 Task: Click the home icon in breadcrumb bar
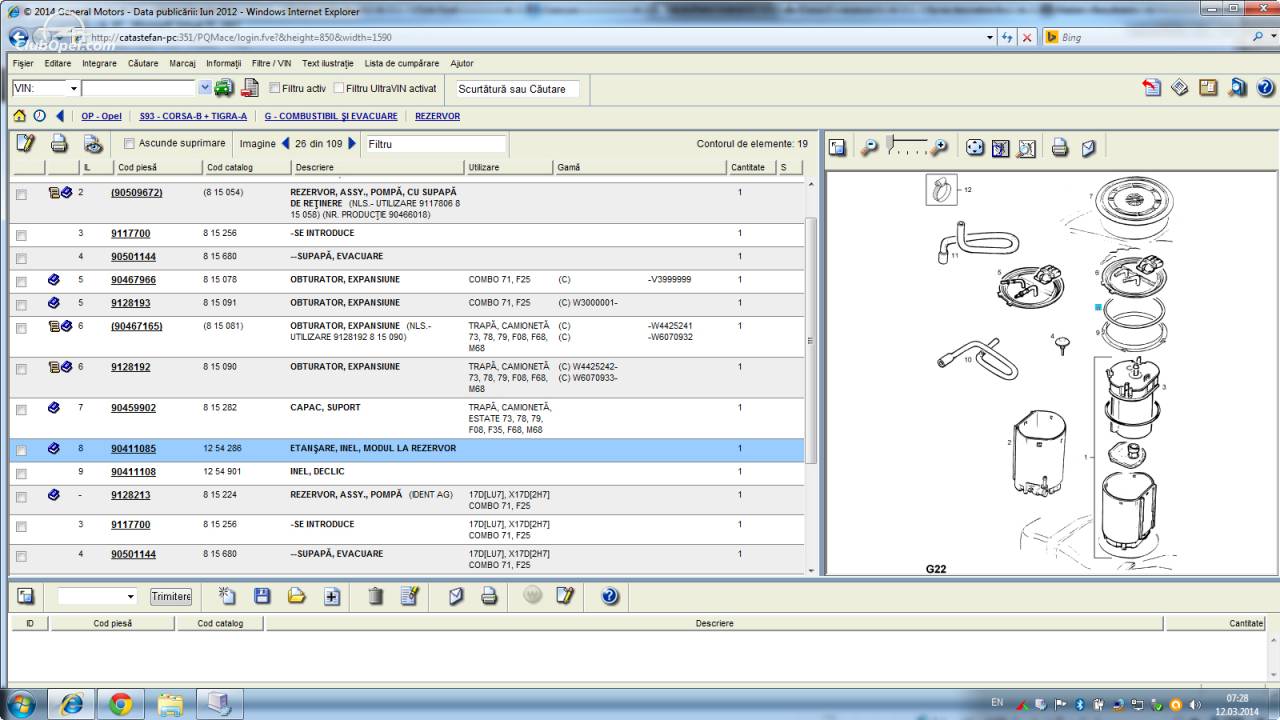click(x=20, y=116)
